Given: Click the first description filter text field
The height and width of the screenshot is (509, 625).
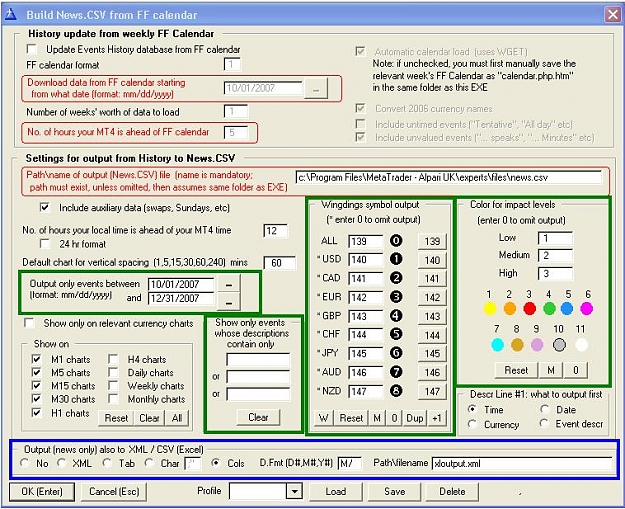Looking at the screenshot, I should (258, 359).
